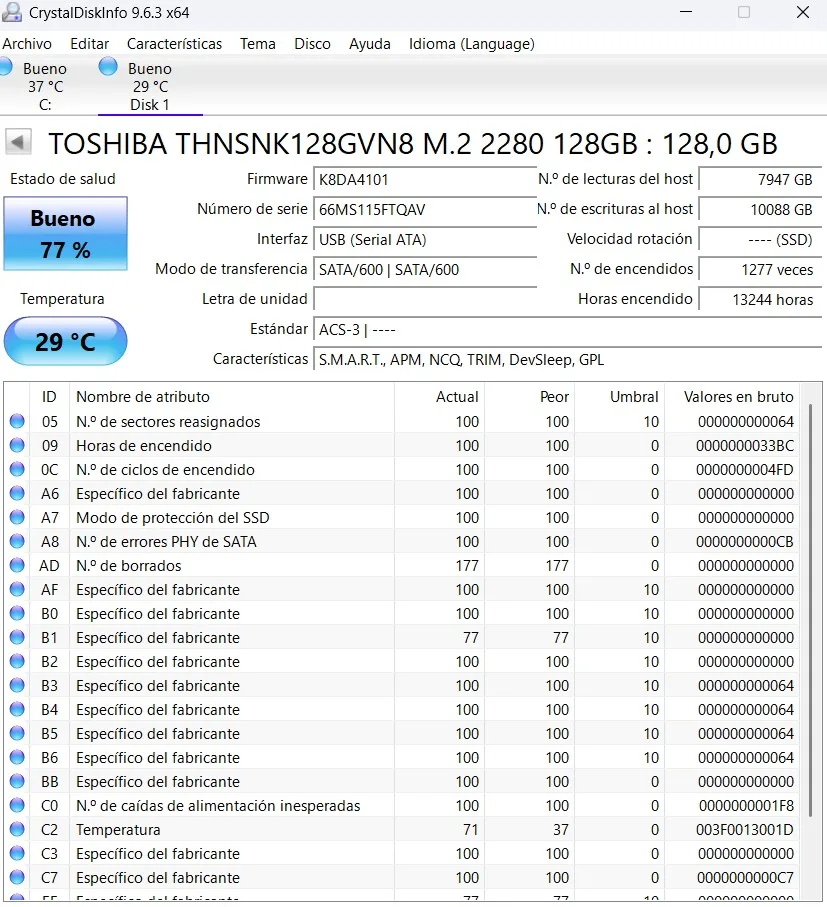This screenshot has width=827, height=907.
Task: Click the power-on hours 13244 horas
Action: coord(760,300)
